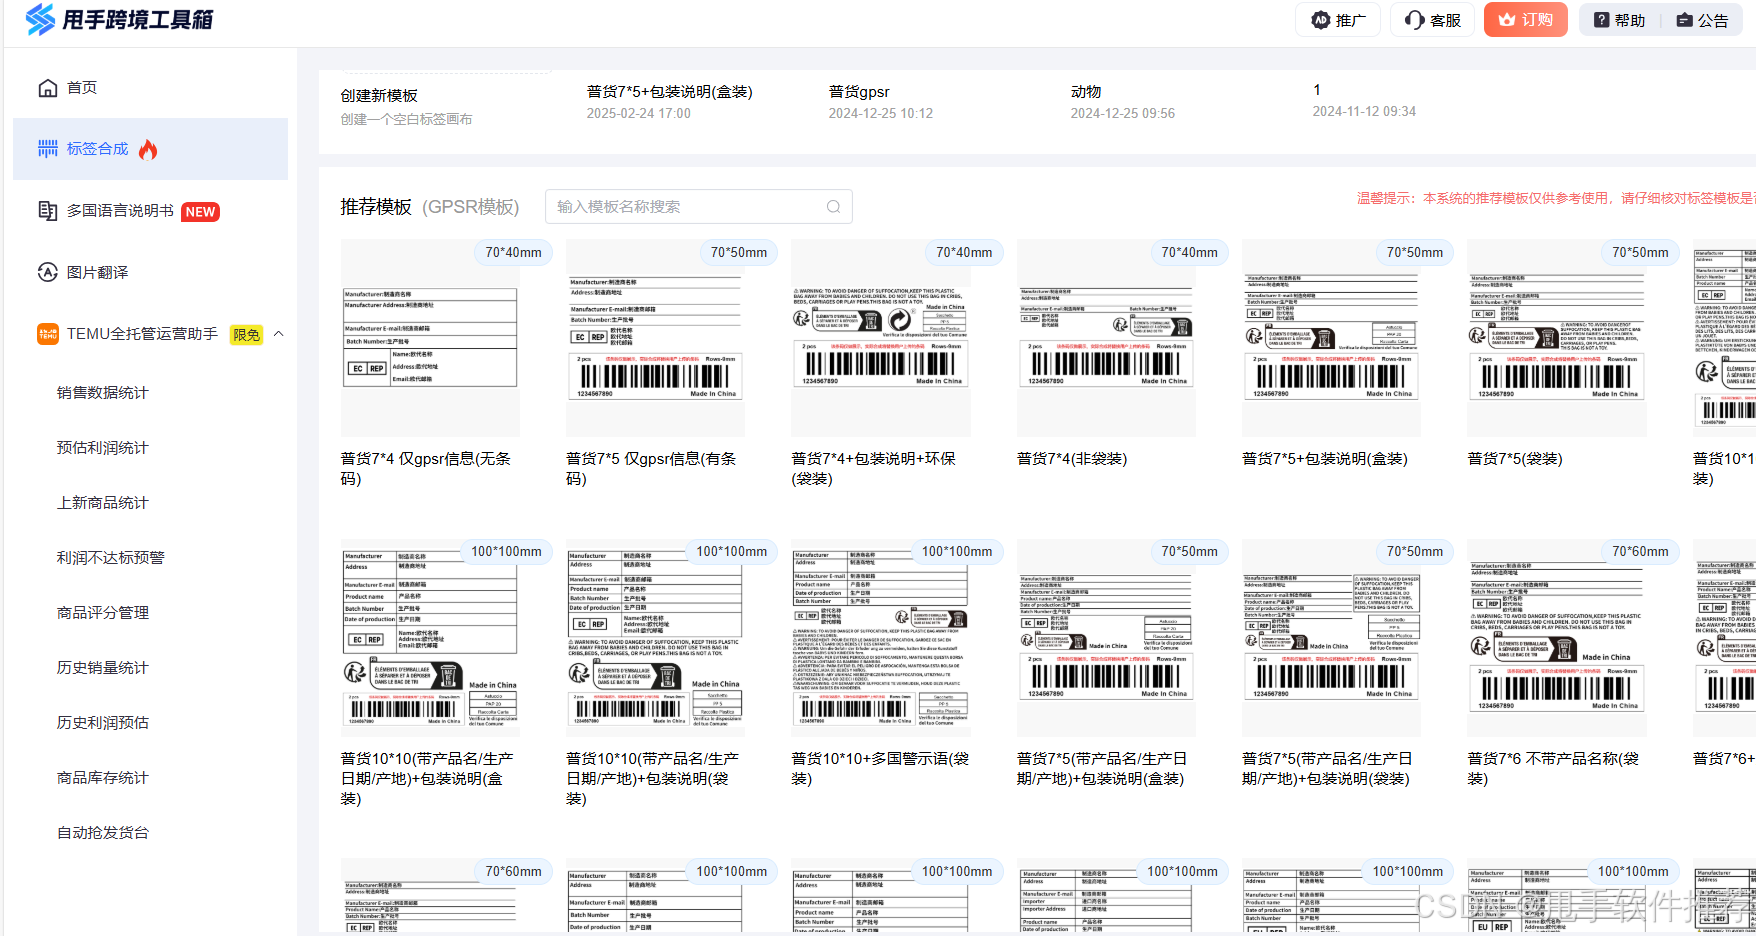This screenshot has width=1756, height=936.
Task: Select 历史利润预估 in the sidebar
Action: coord(102,723)
